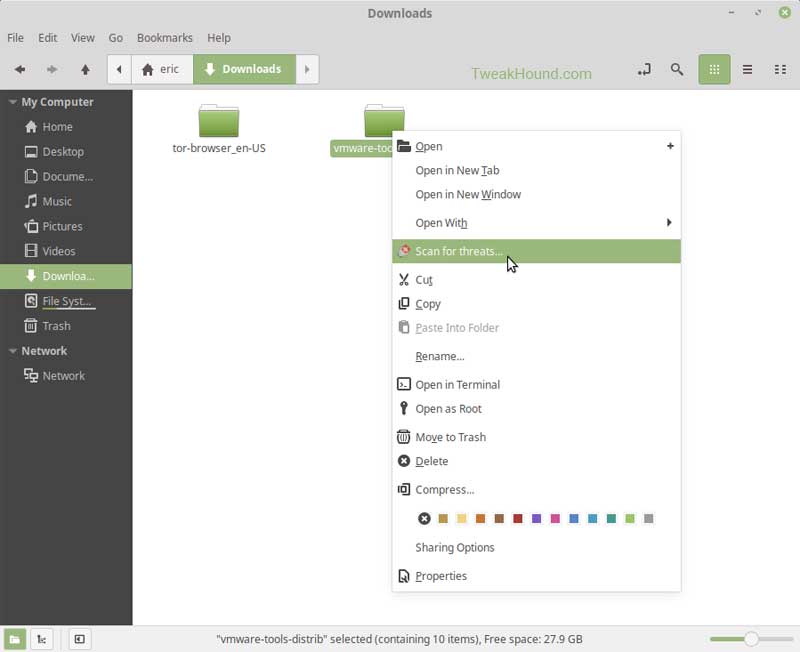The image size is (800, 652).
Task: Choose Compress from the context menu
Action: pos(536,490)
